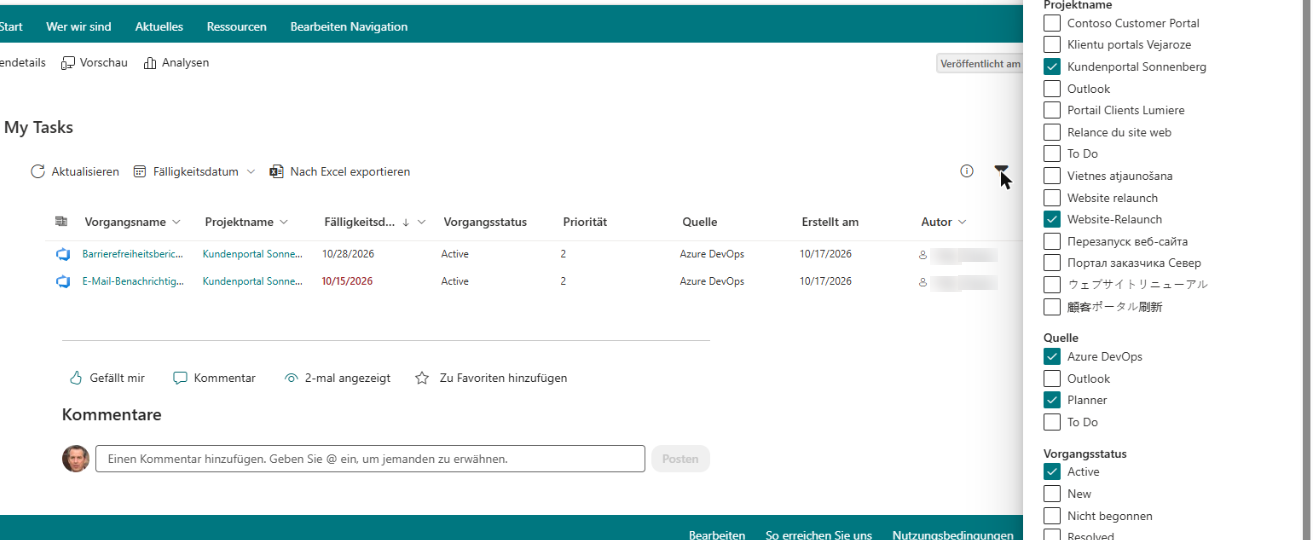Image resolution: width=1313 pixels, height=540 pixels.
Task: Click Azure DevOps icon for Barrierefreiheitsbericht row
Action: (x=63, y=254)
